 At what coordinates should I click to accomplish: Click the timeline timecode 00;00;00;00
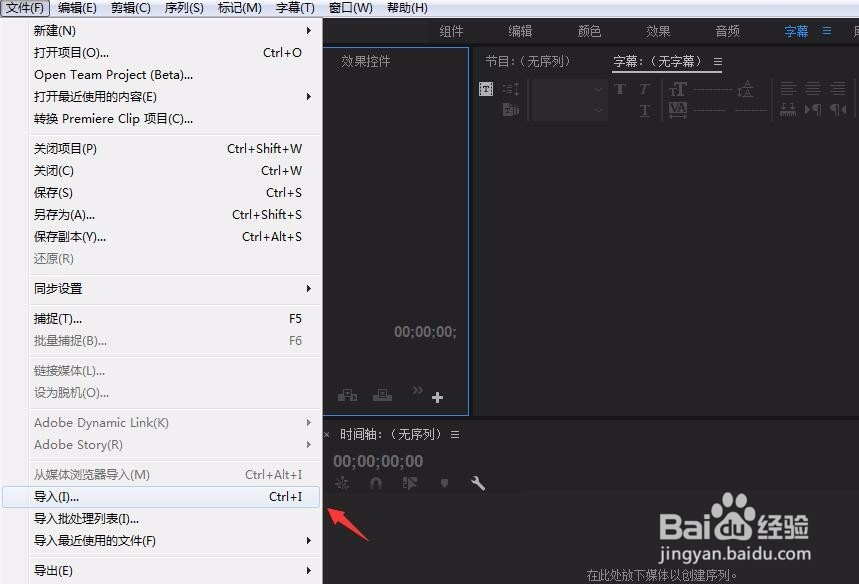coord(378,461)
